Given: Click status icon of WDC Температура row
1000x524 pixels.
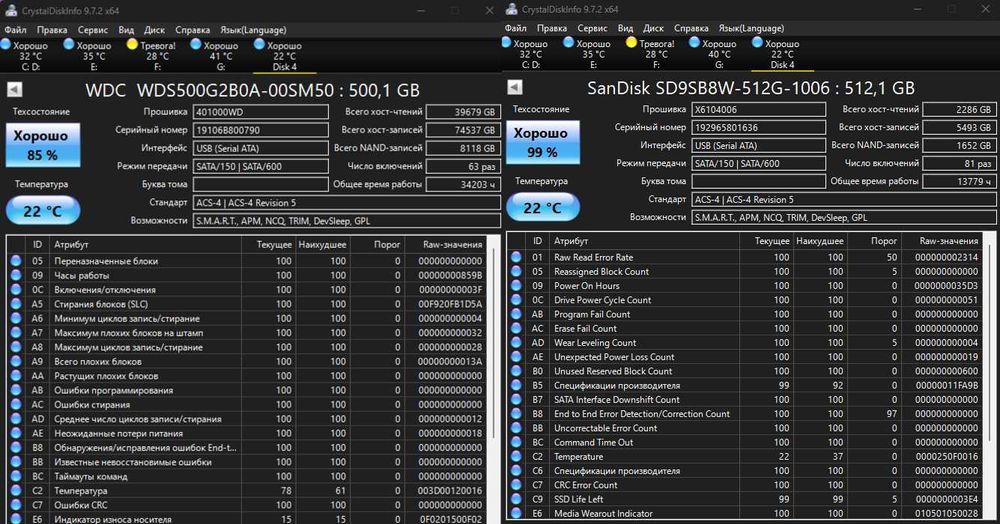Looking at the screenshot, I should [16, 490].
